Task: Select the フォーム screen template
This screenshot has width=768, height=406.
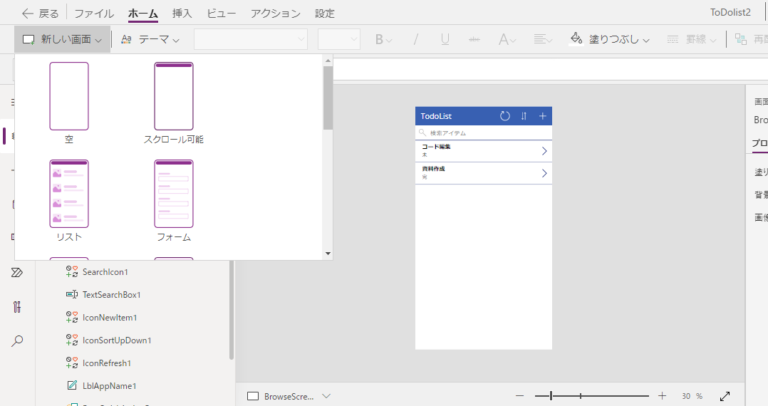Action: point(173,200)
